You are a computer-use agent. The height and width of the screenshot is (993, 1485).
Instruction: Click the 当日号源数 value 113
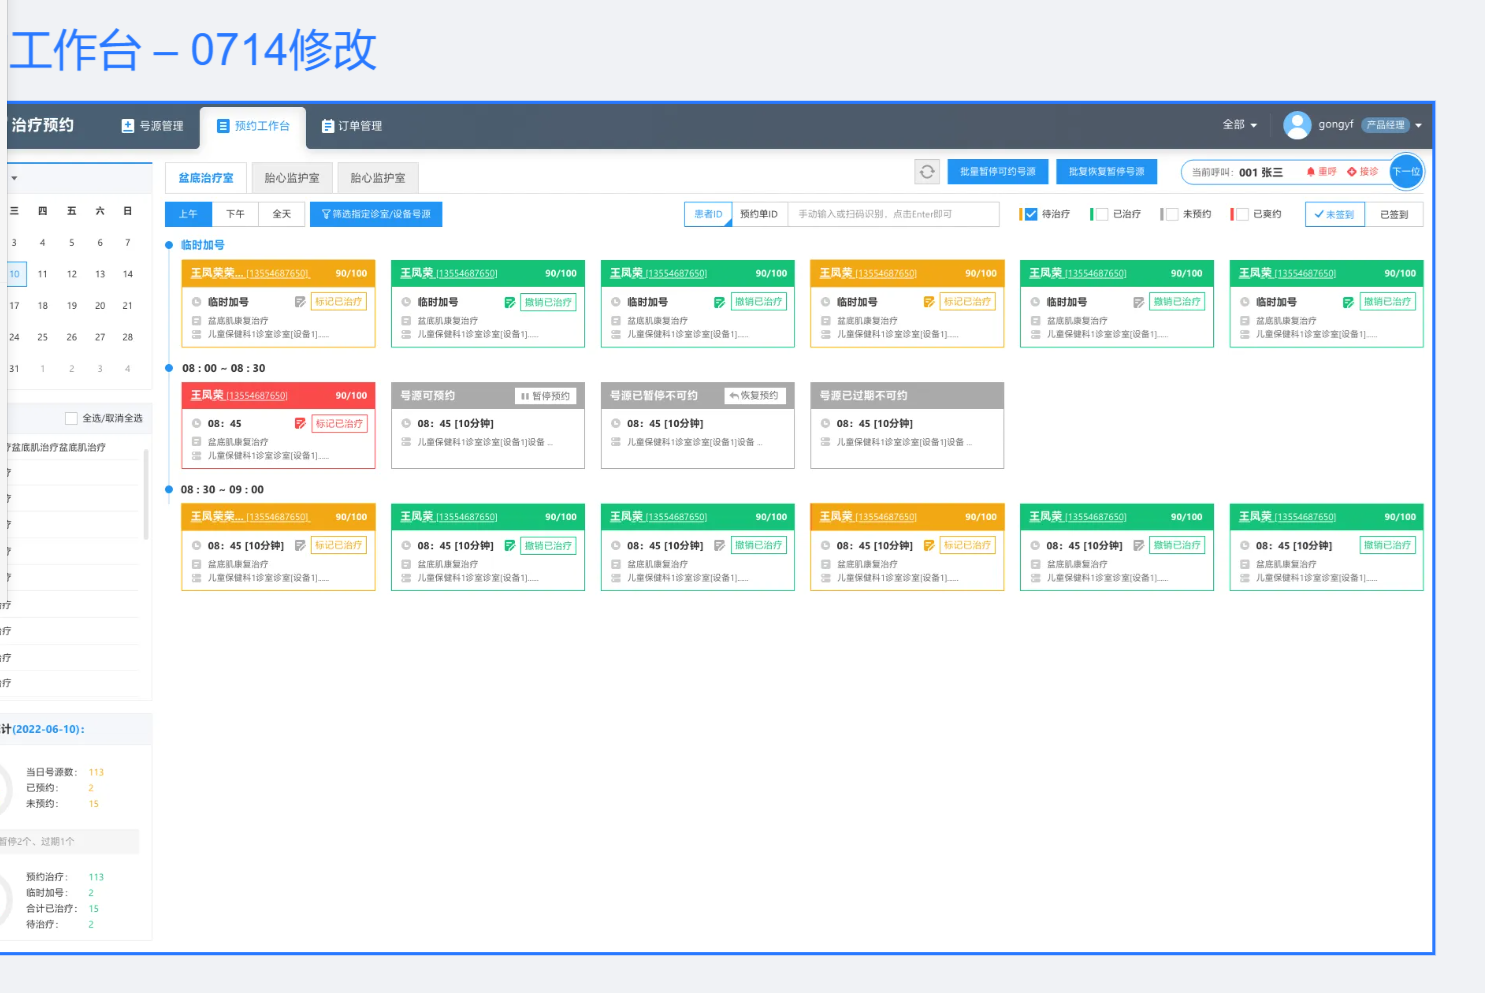pyautogui.click(x=96, y=773)
